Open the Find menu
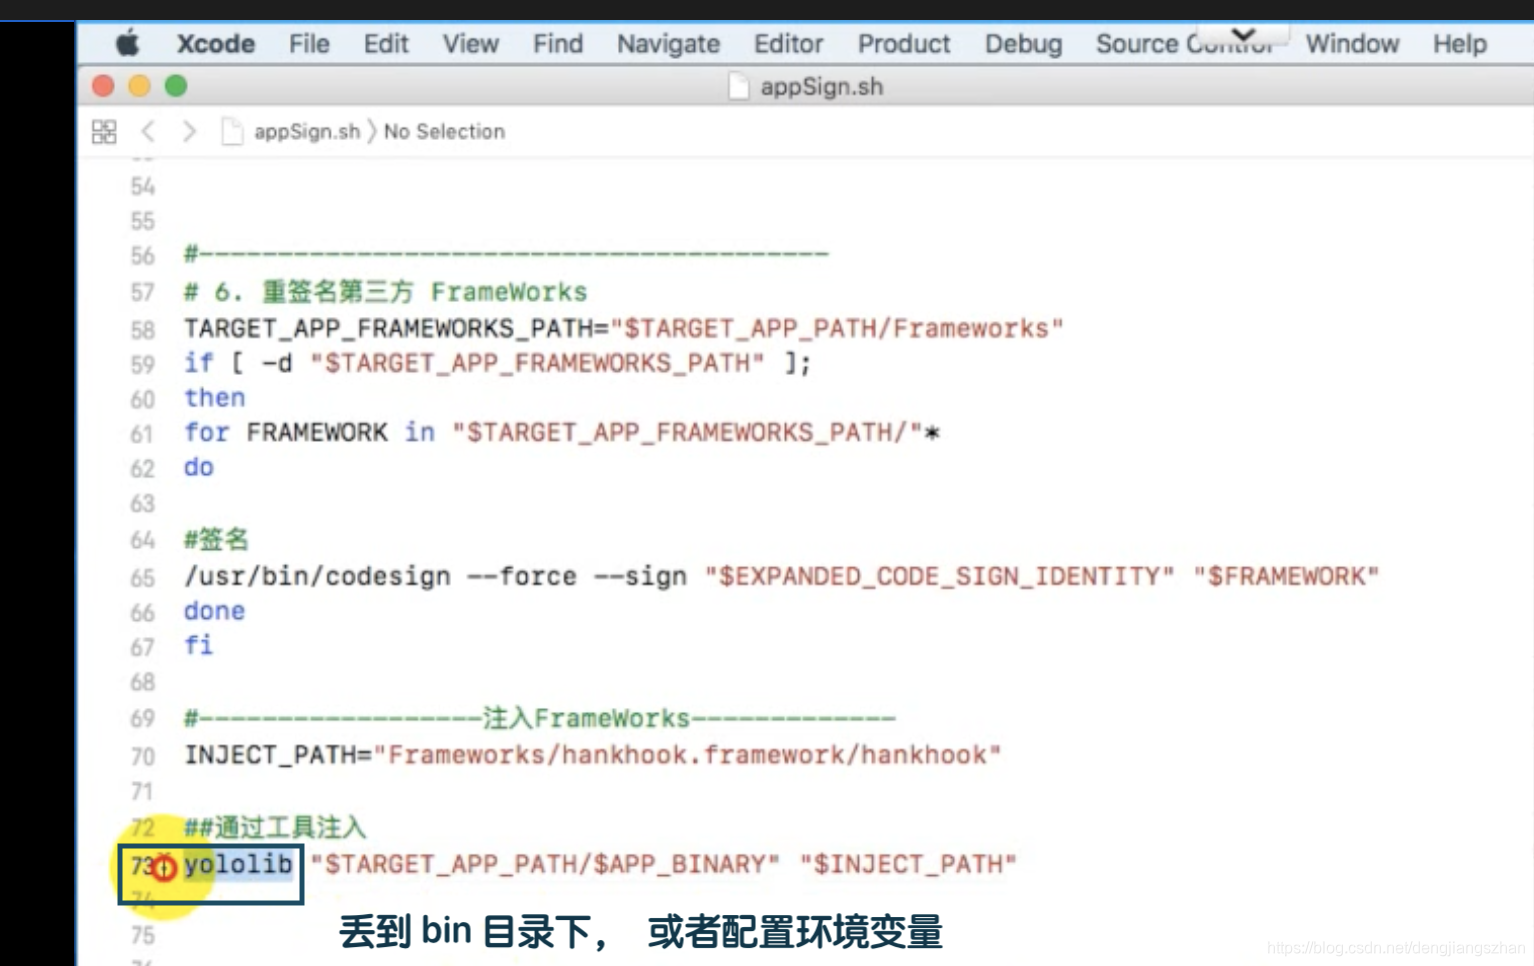Viewport: 1534px width, 966px height. point(558,44)
